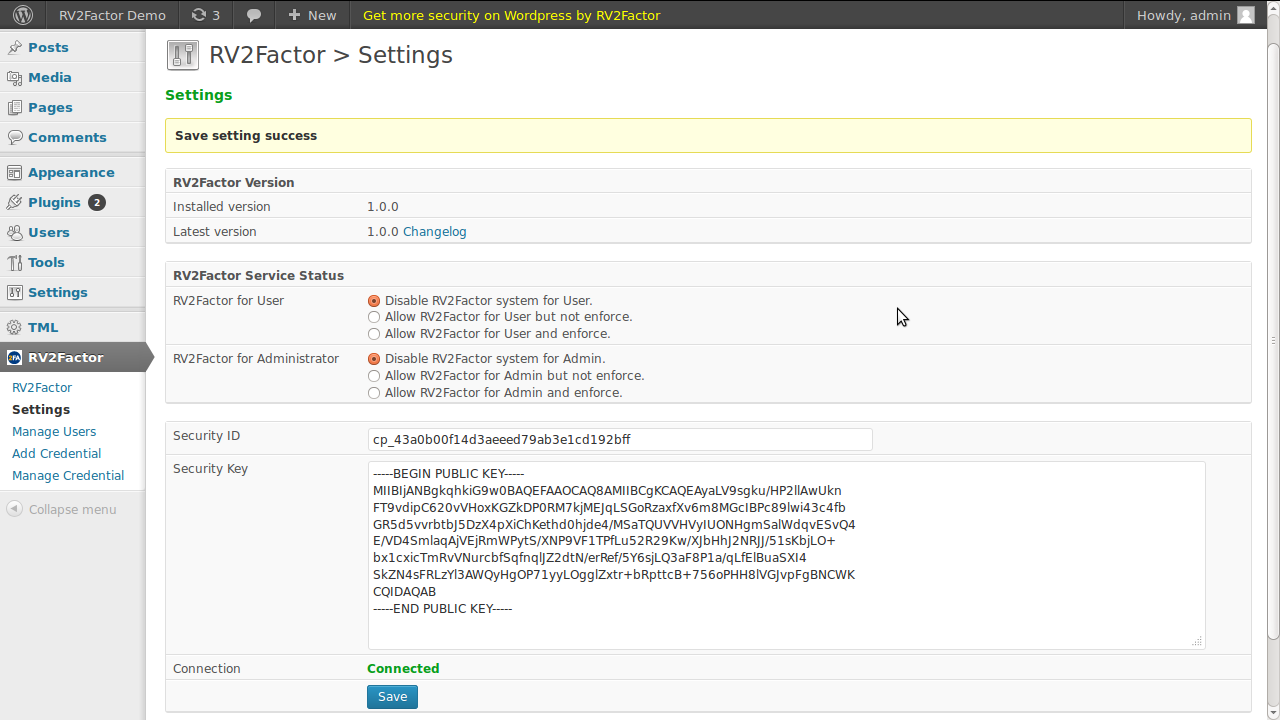1280x720 pixels.
Task: Open Add Credential submenu
Action: [56, 453]
